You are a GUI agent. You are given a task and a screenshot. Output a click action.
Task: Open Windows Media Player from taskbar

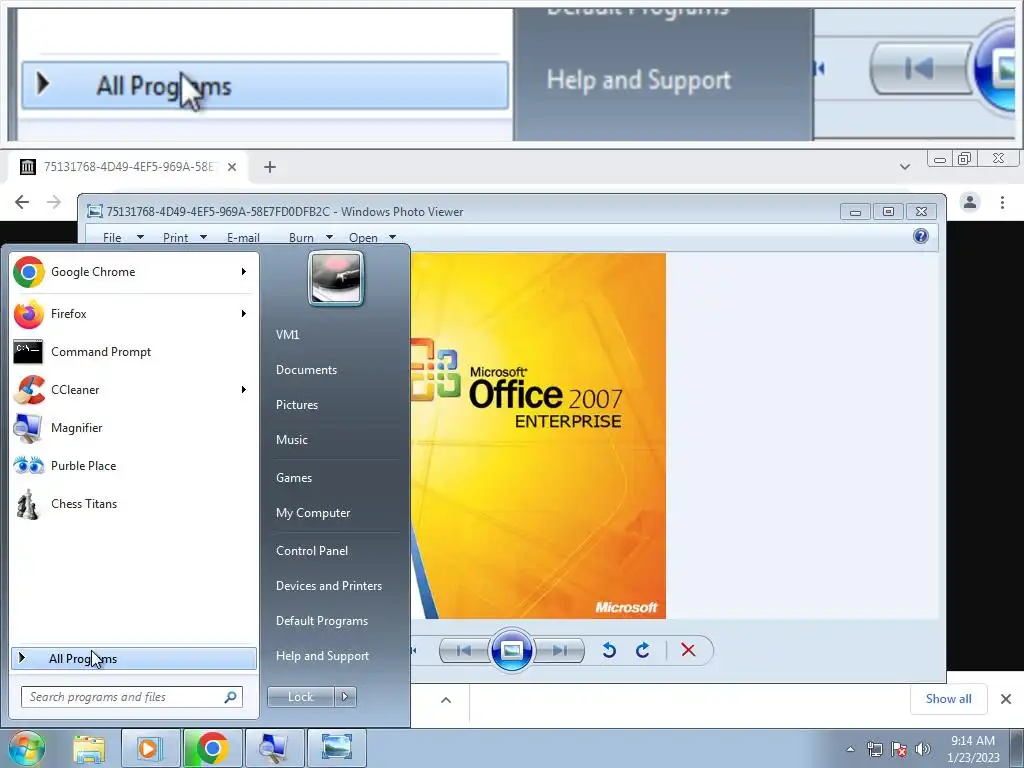(149, 748)
